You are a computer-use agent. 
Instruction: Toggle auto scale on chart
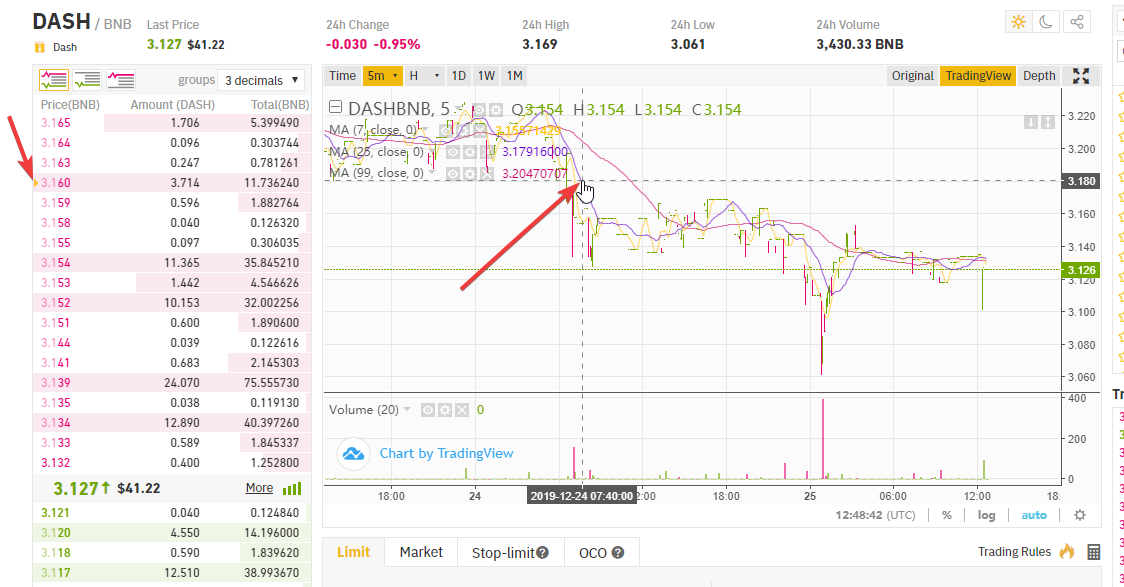click(x=1034, y=515)
